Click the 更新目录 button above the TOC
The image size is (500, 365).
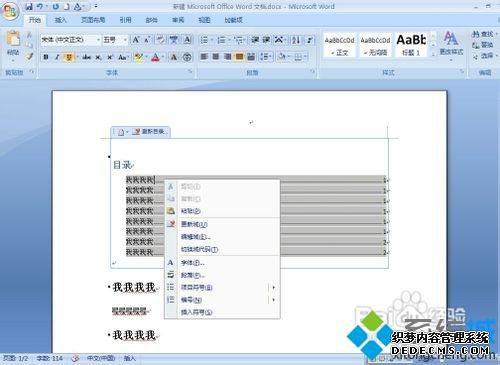[150, 132]
